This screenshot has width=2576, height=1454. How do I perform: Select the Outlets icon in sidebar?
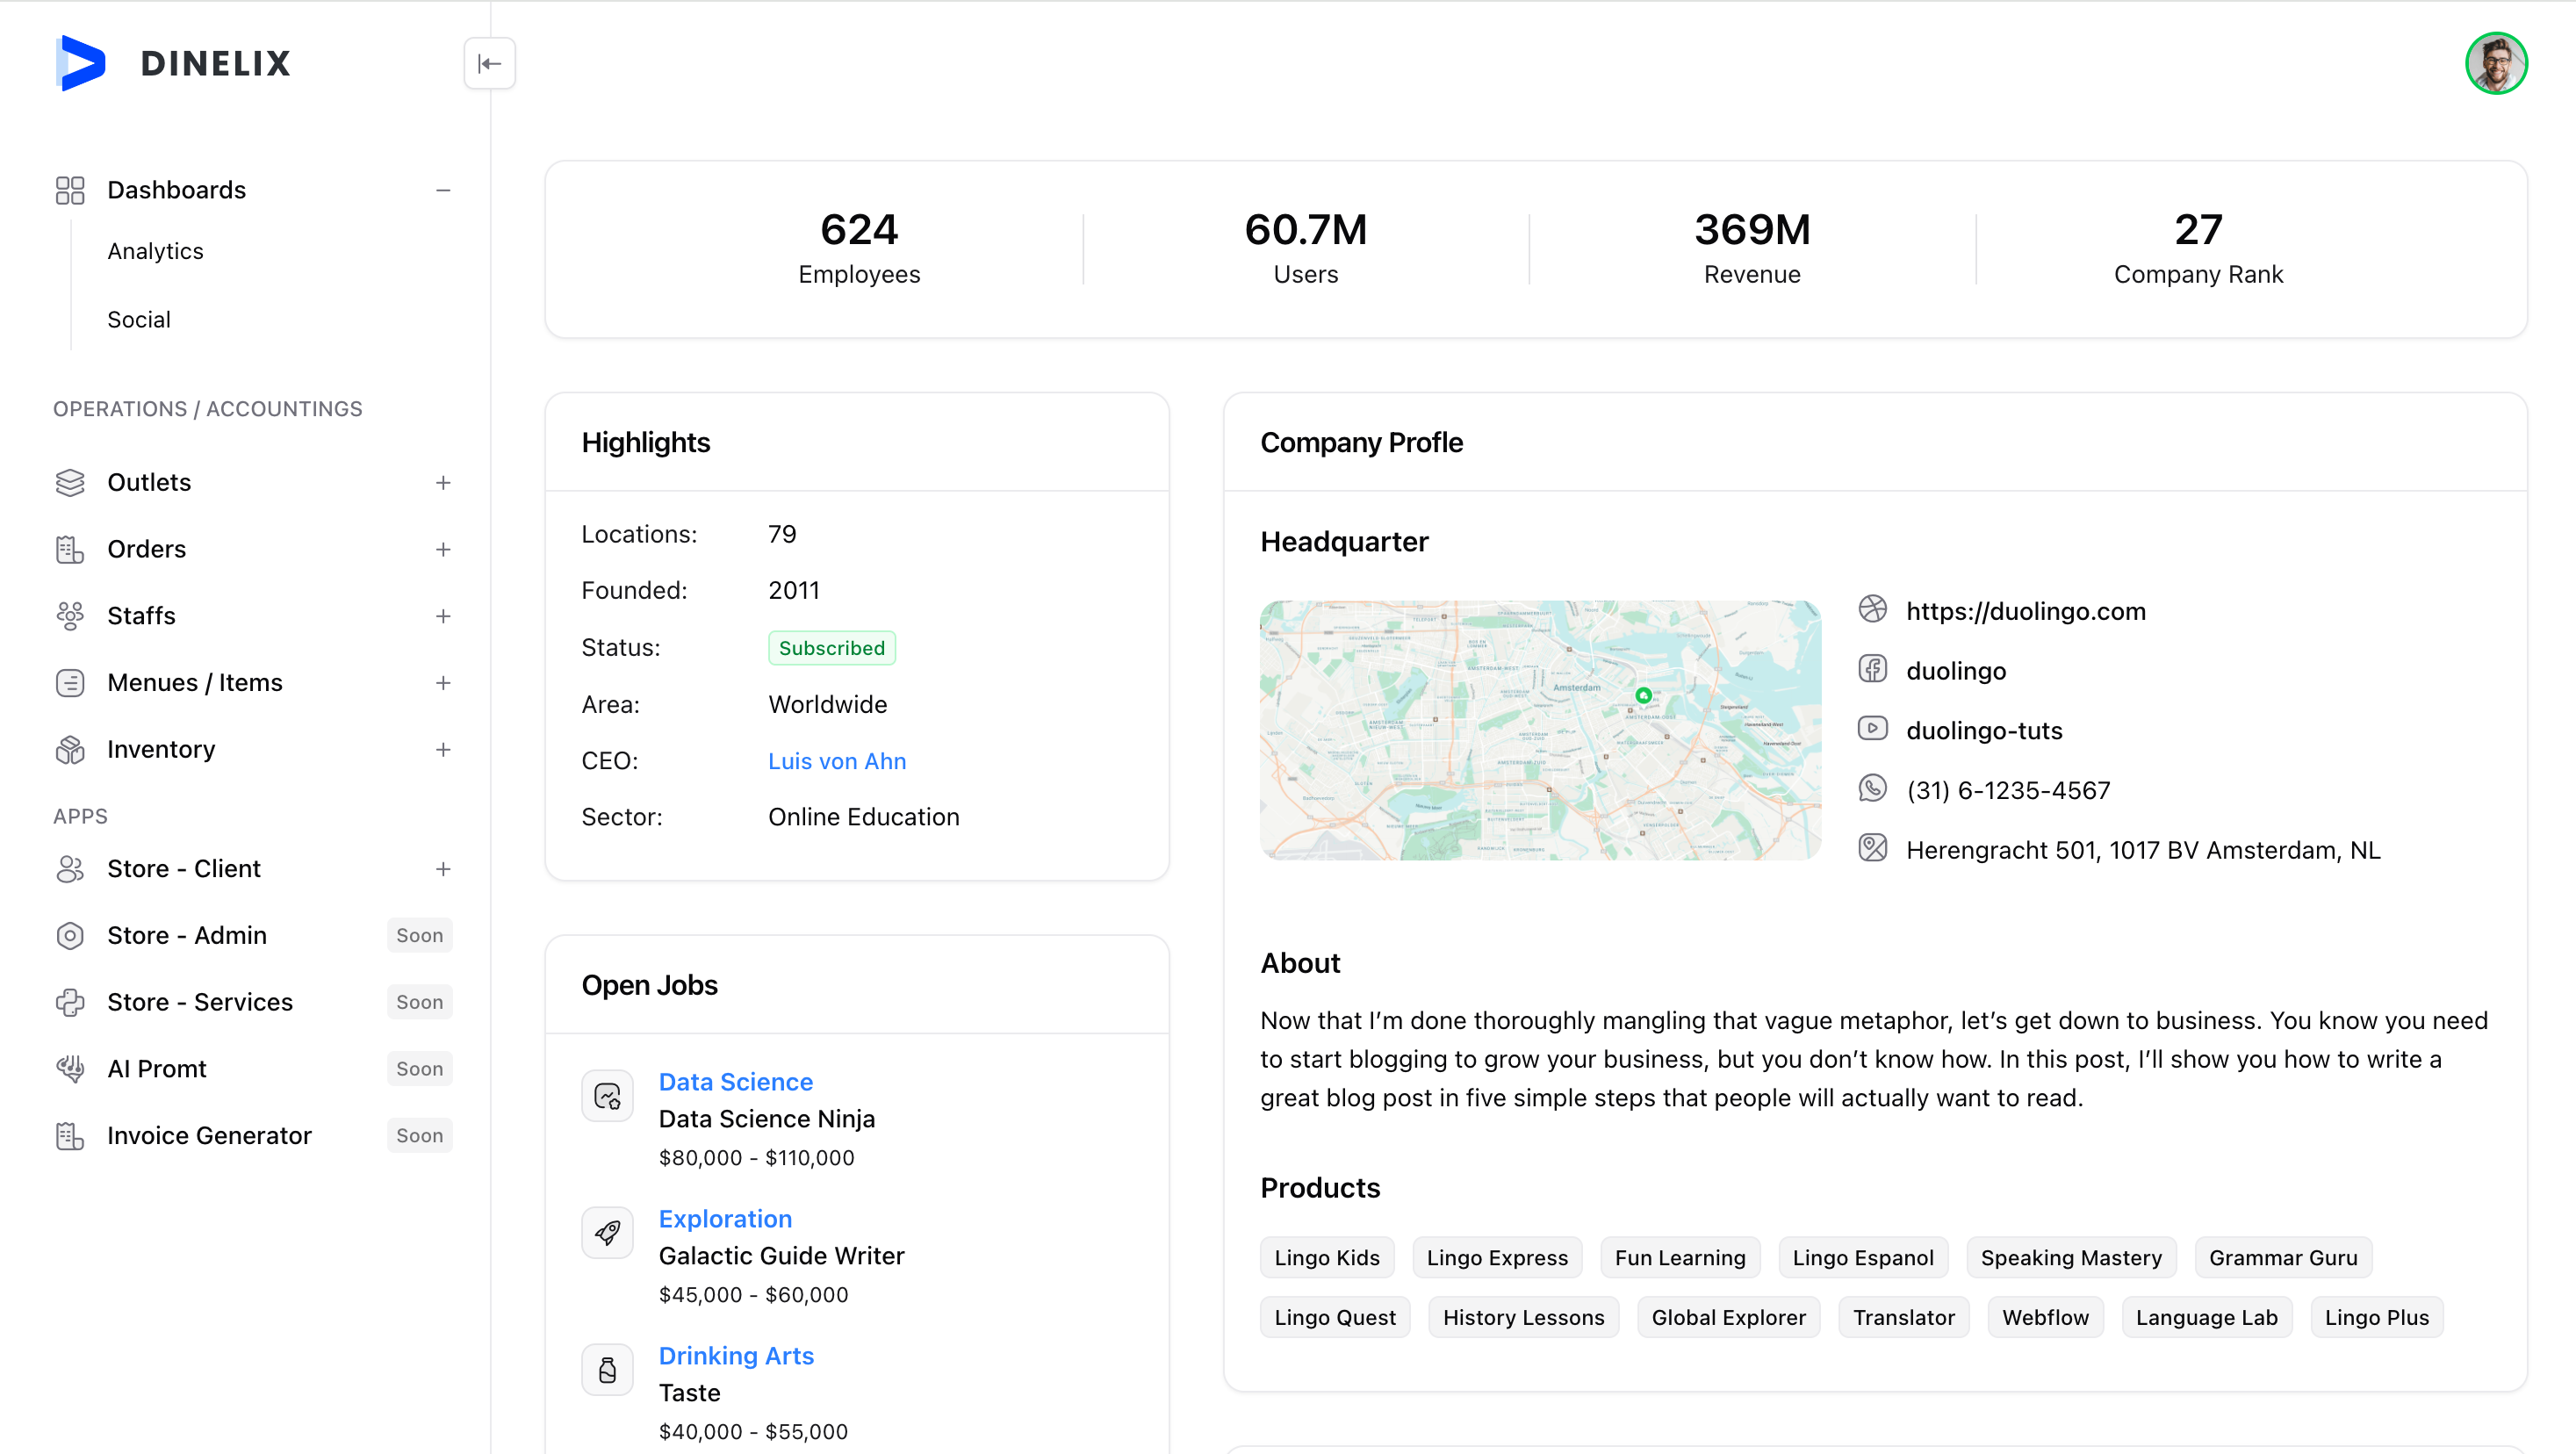[69, 482]
